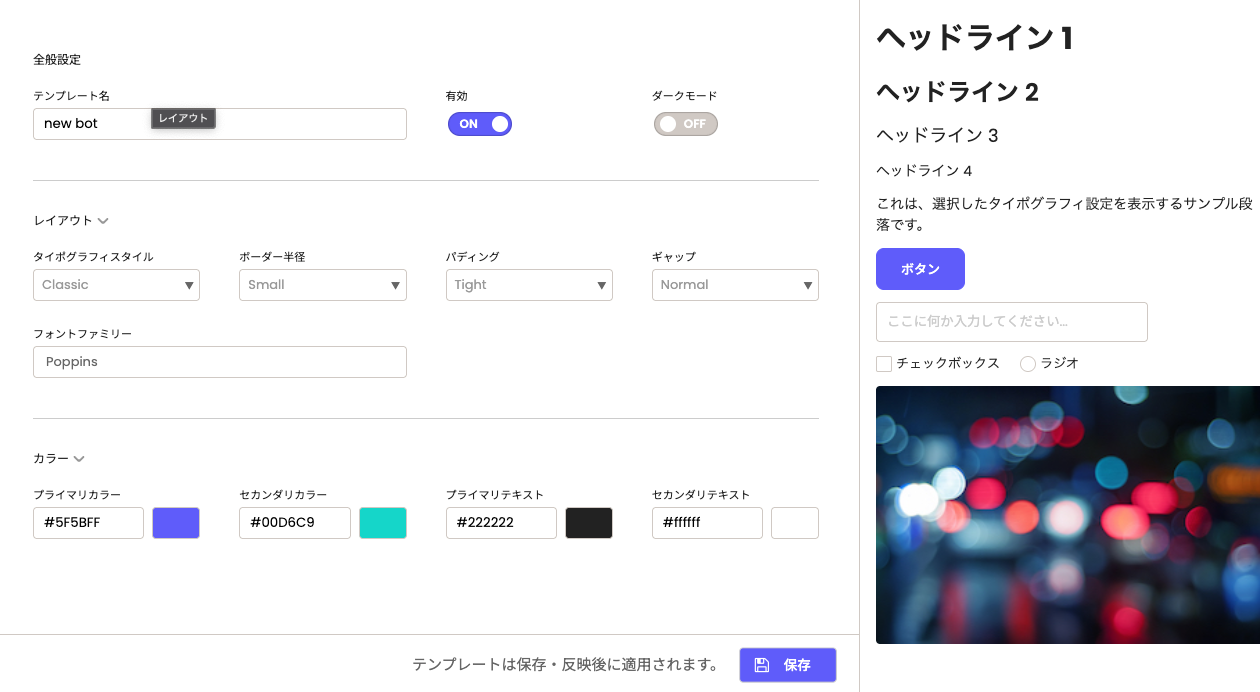
Task: Open the ギャップ dropdown
Action: pyautogui.click(x=735, y=285)
